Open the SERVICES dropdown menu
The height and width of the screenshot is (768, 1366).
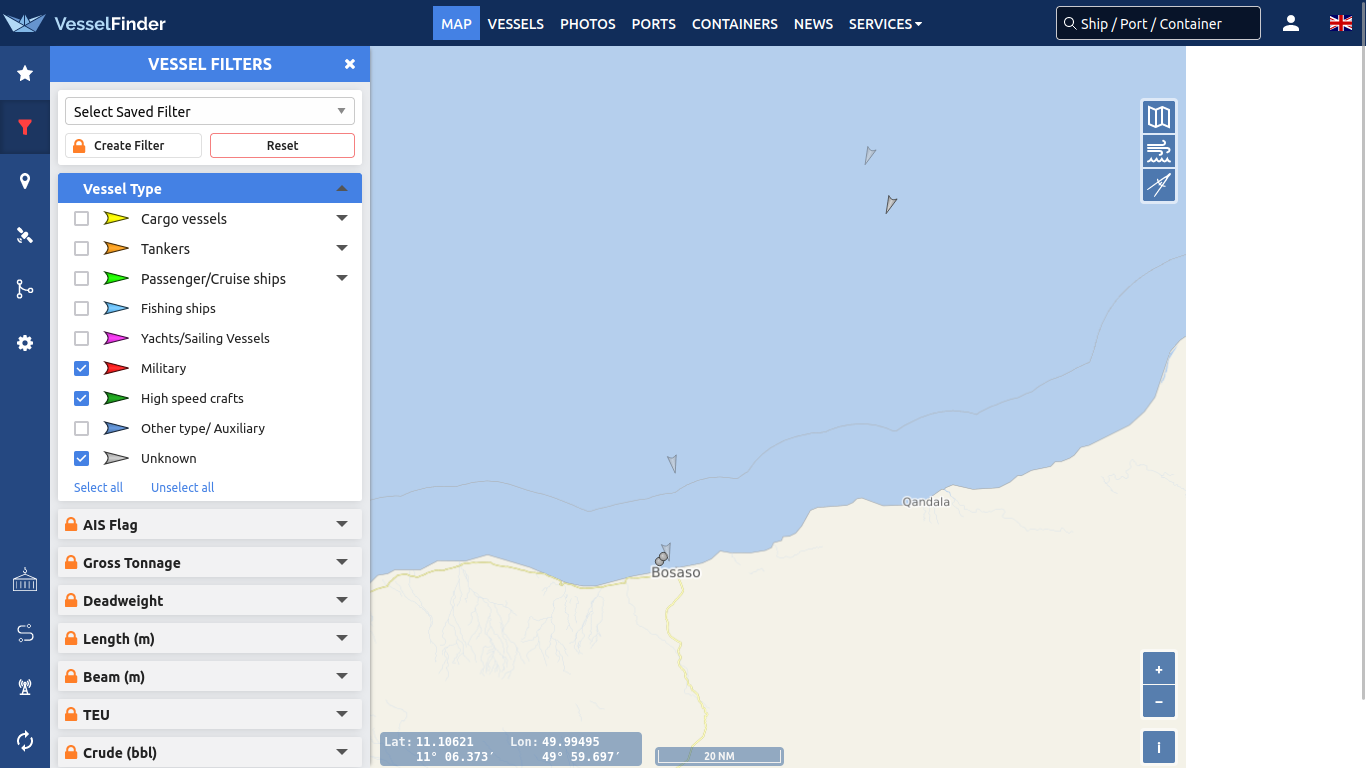click(886, 23)
